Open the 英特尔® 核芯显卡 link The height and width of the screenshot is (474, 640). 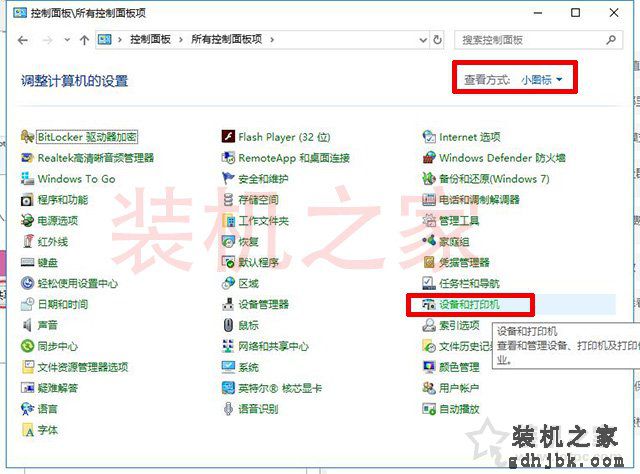[280, 387]
